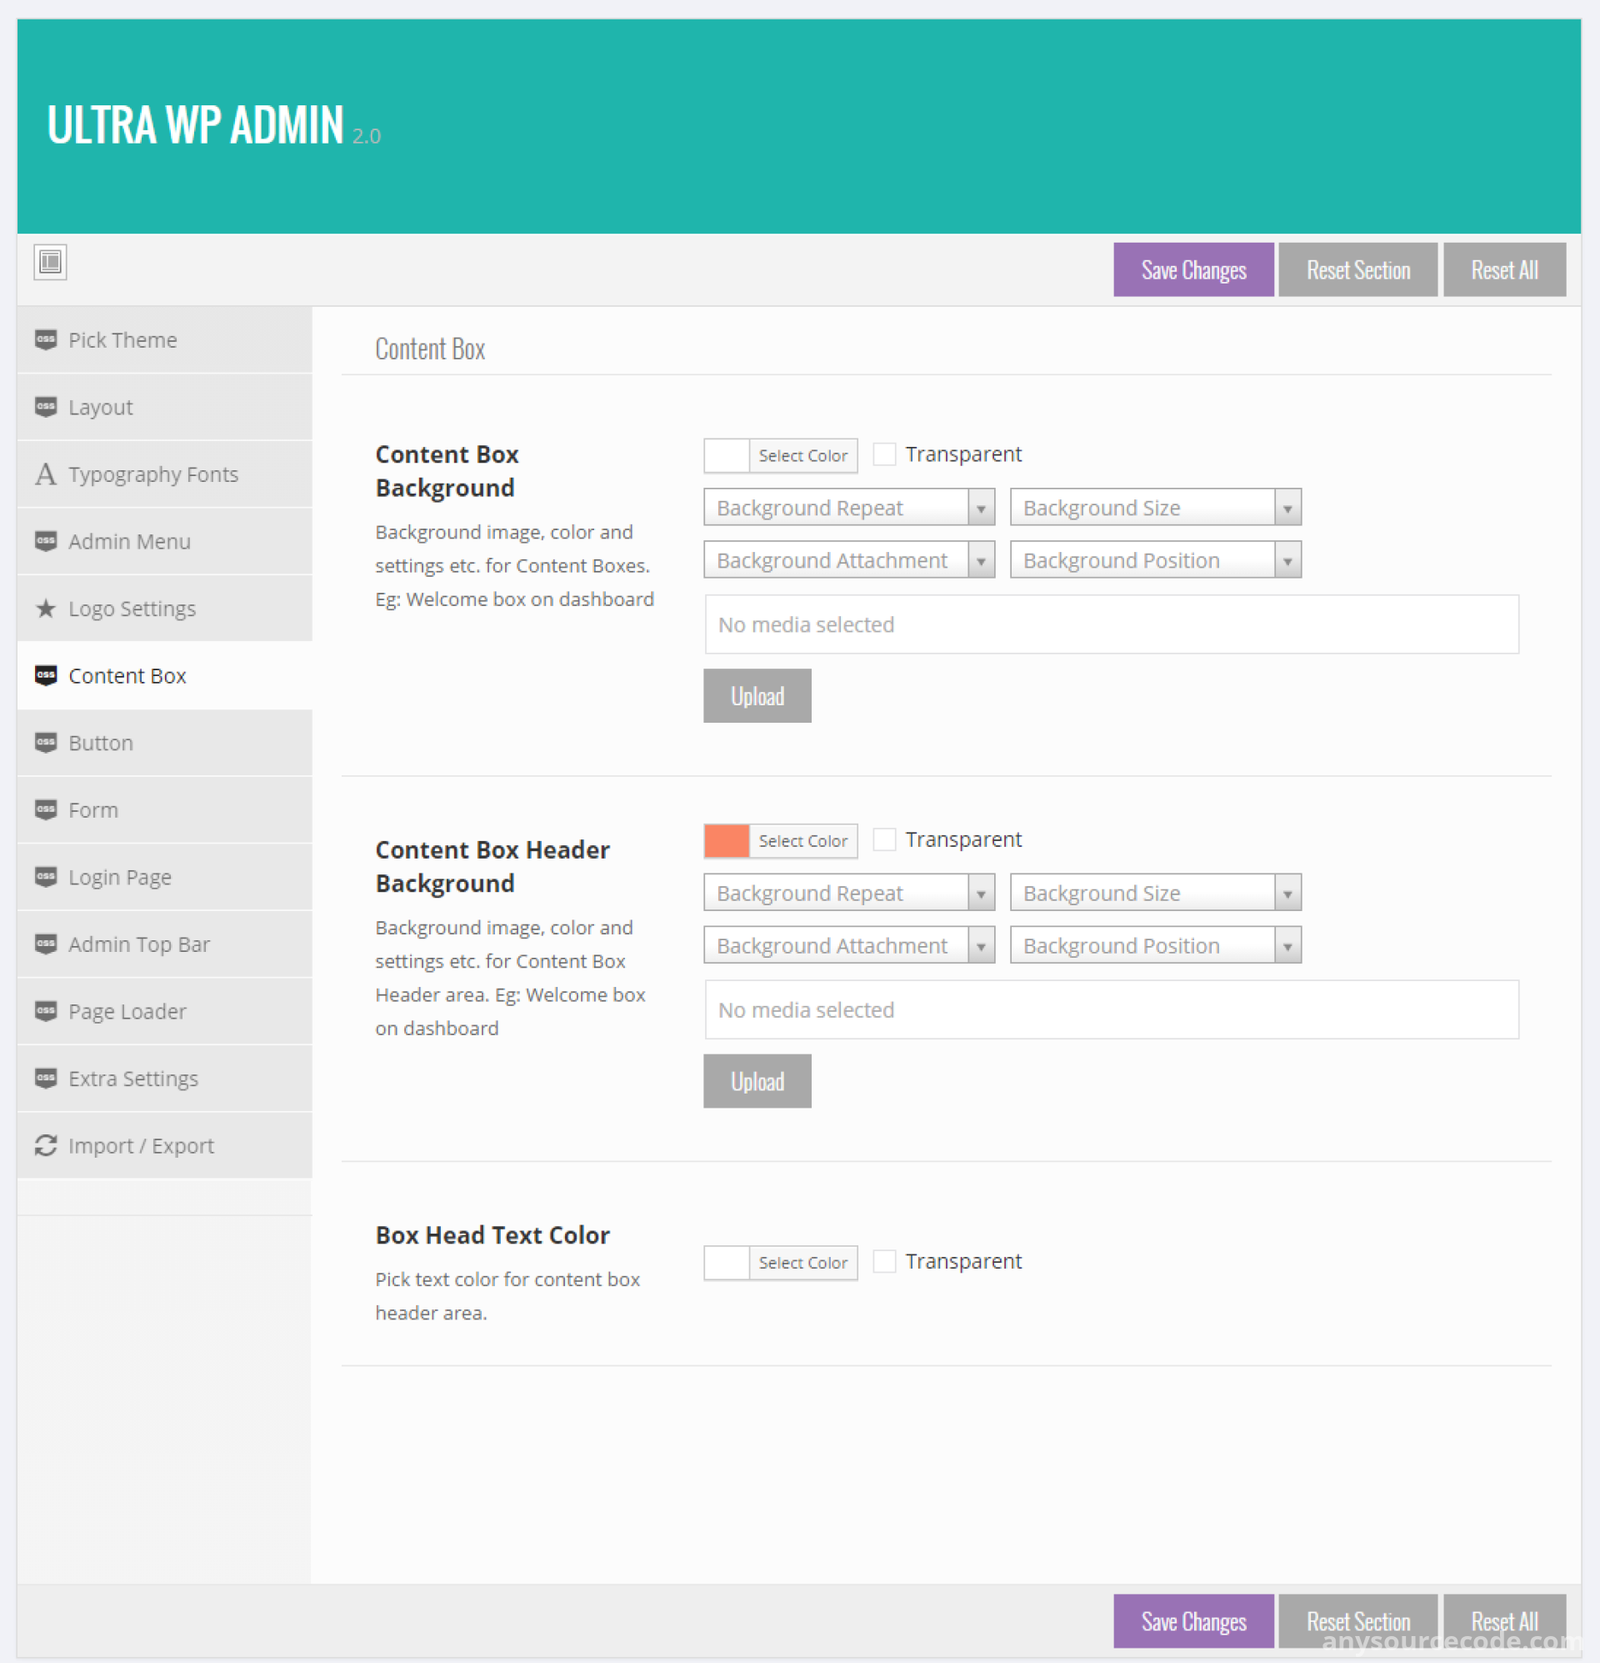Image resolution: width=1600 pixels, height=1663 pixels.
Task: Open Background Position dropdown for Content Box Background
Action: point(1155,560)
